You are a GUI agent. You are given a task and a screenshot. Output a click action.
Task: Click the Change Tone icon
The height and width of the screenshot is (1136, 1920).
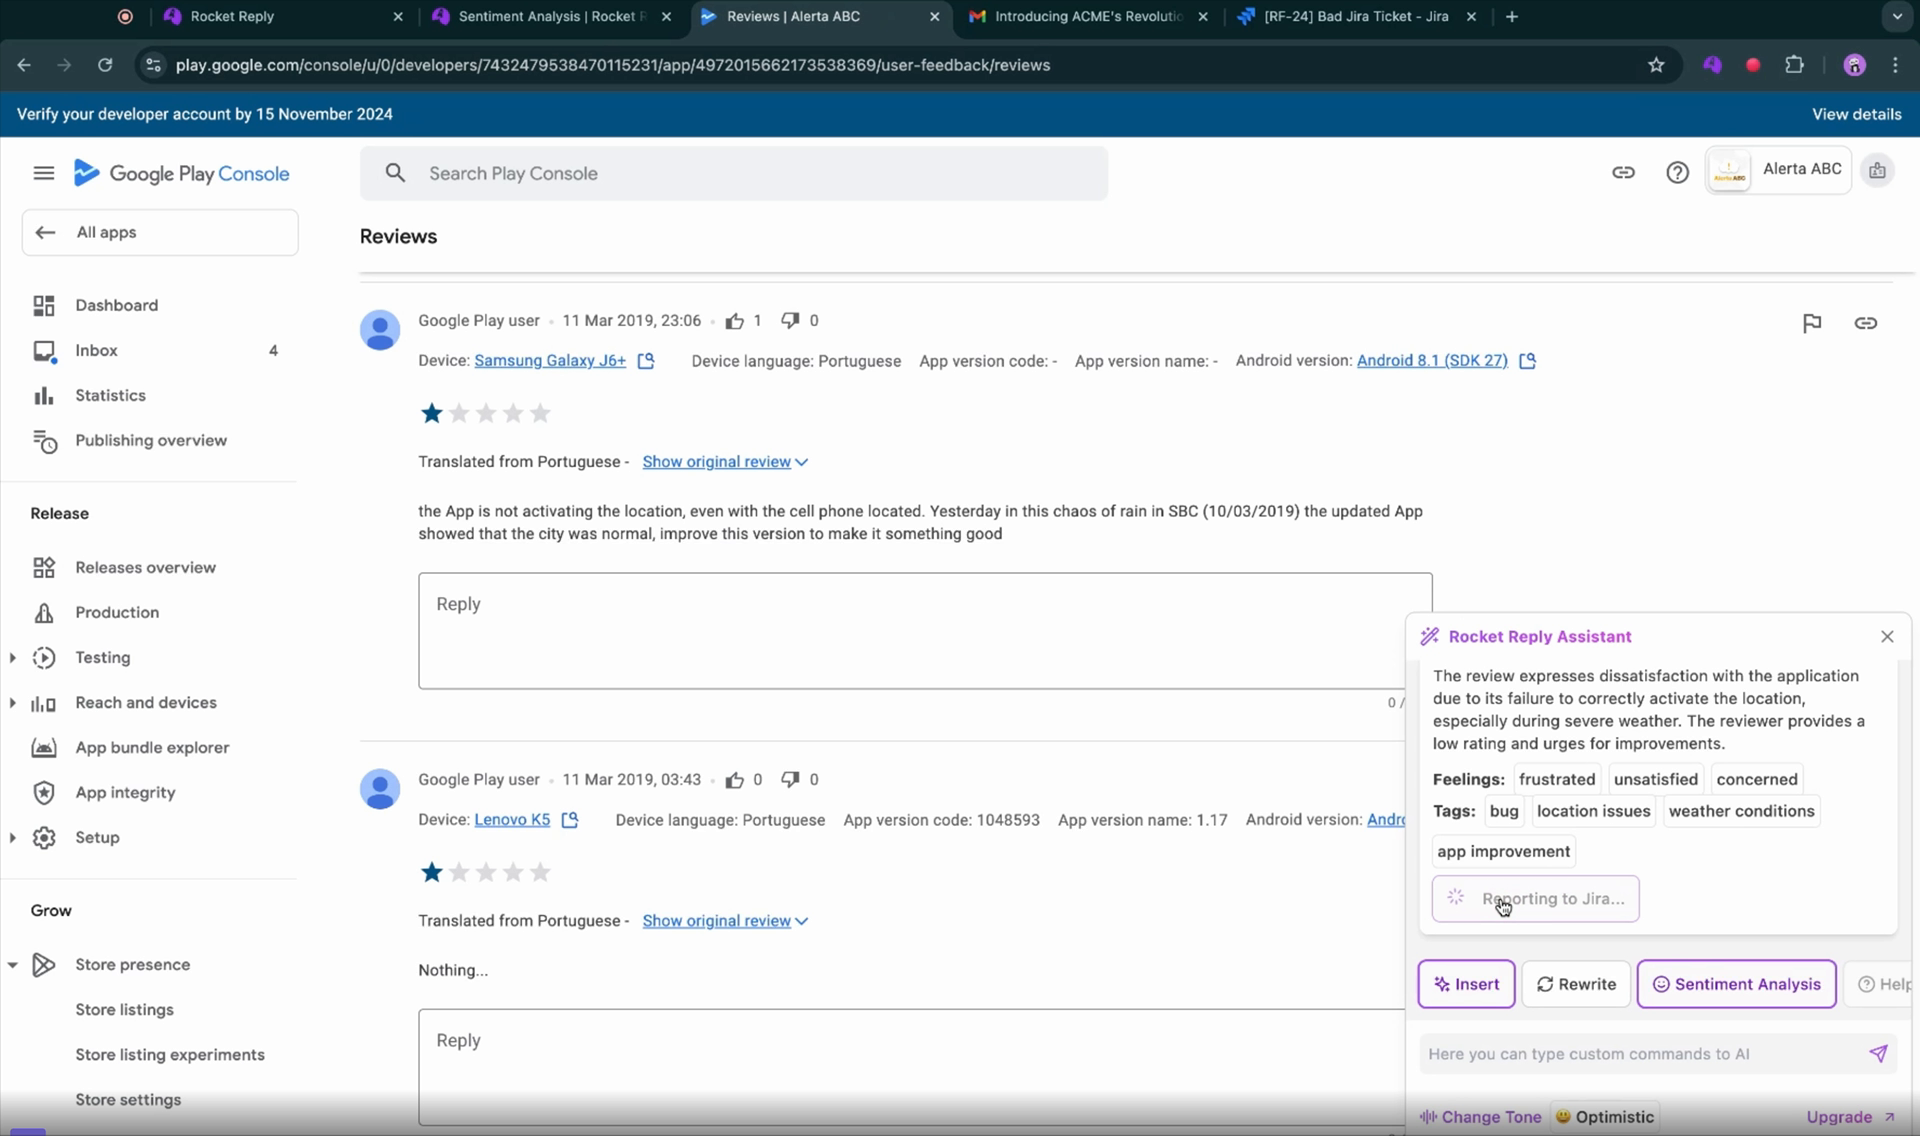(1429, 1116)
